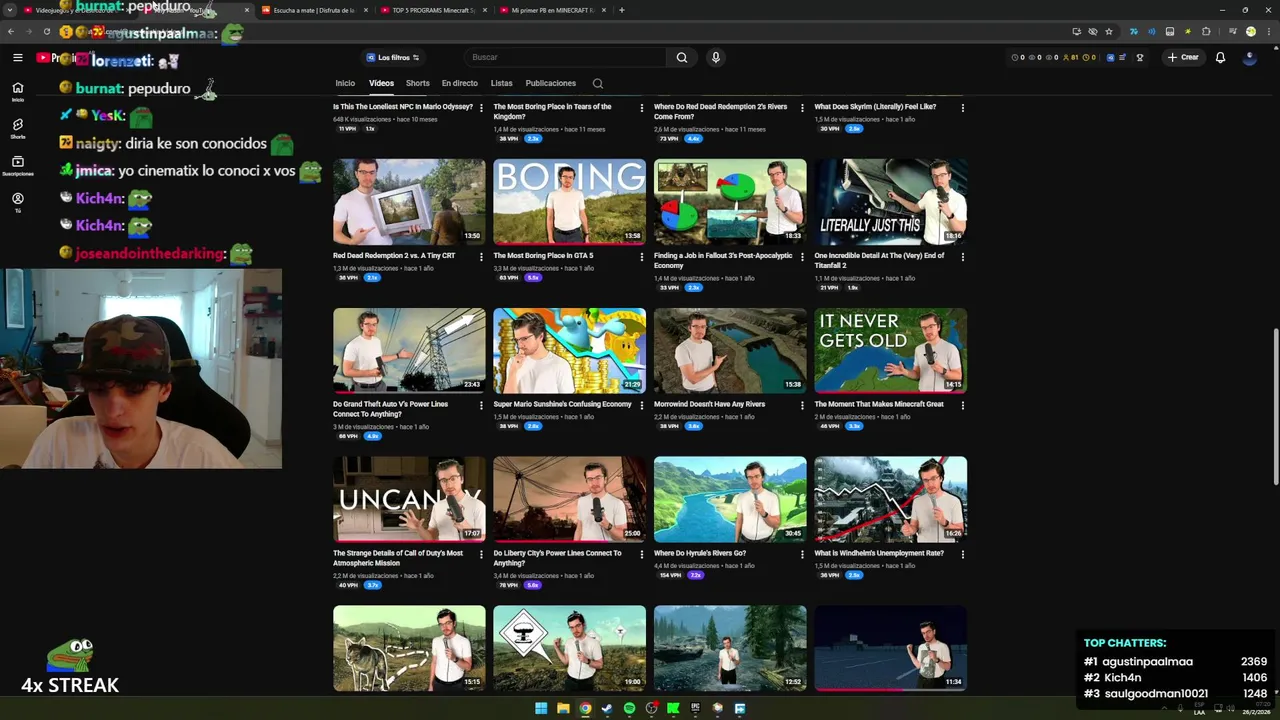Close the 'TOP 5 PROGRAMS Minecraft' browser tab
The height and width of the screenshot is (720, 1280).
pos(485,10)
